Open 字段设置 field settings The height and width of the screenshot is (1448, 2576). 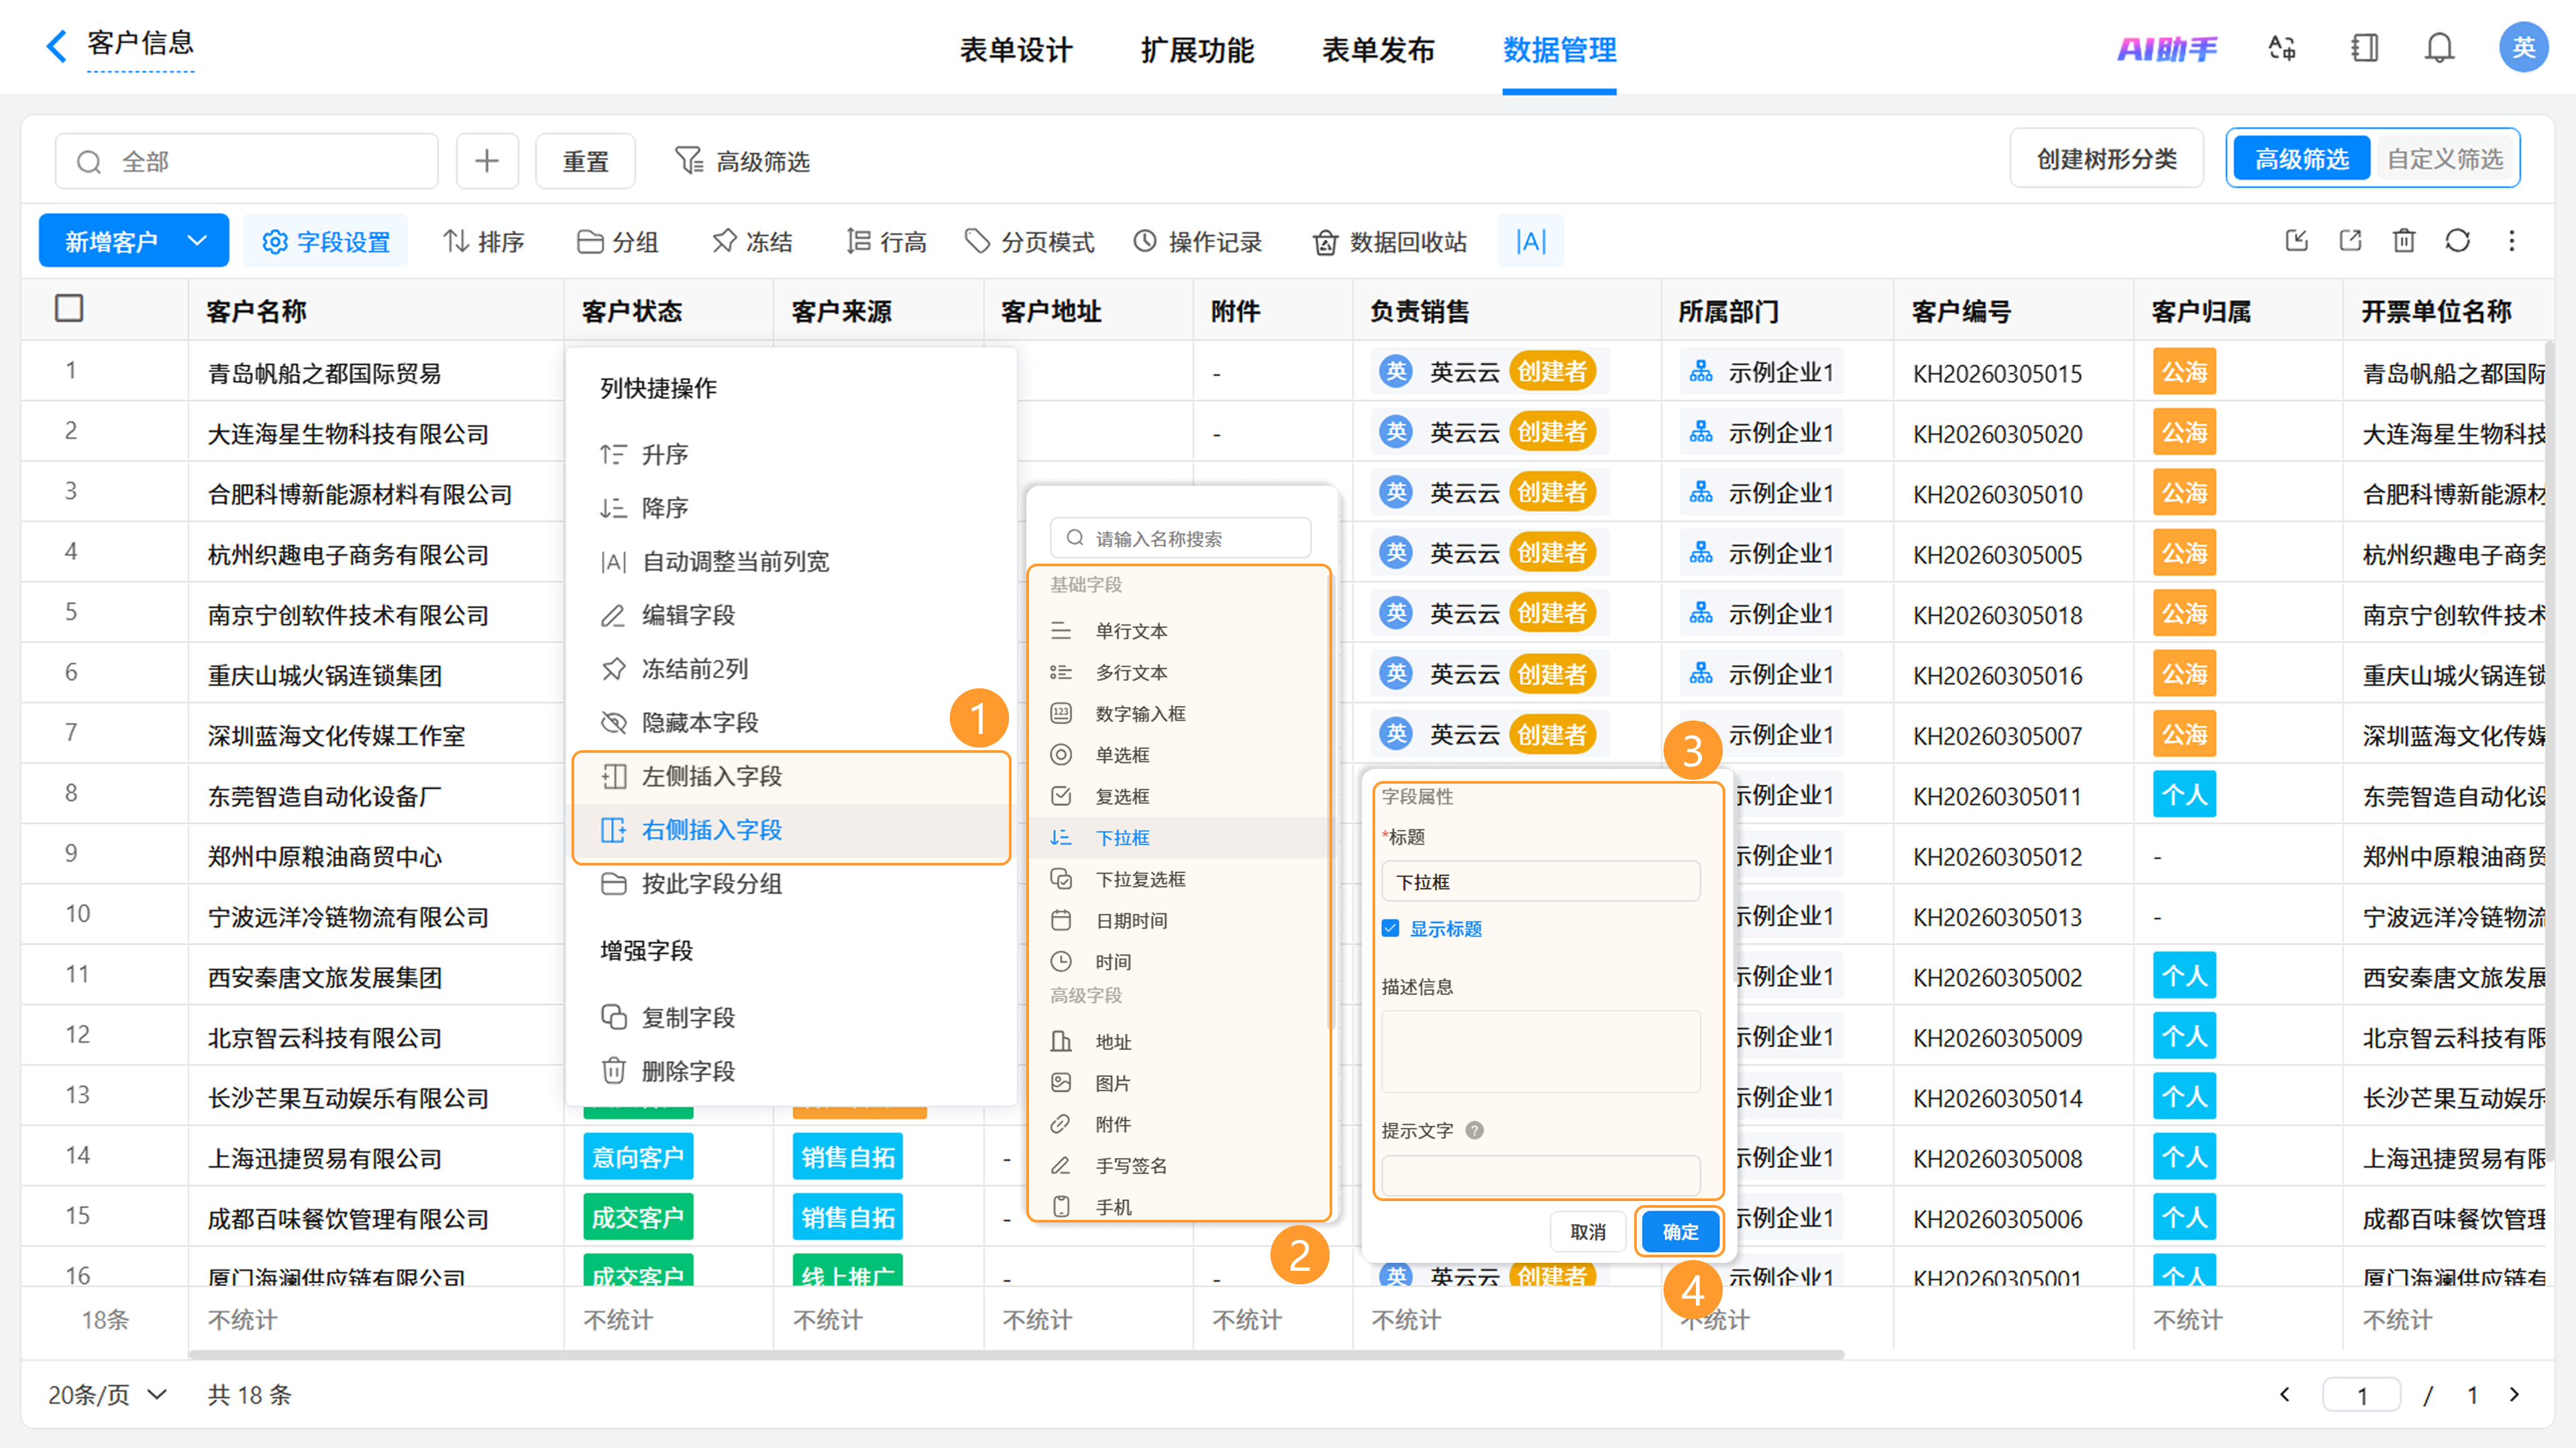click(326, 241)
